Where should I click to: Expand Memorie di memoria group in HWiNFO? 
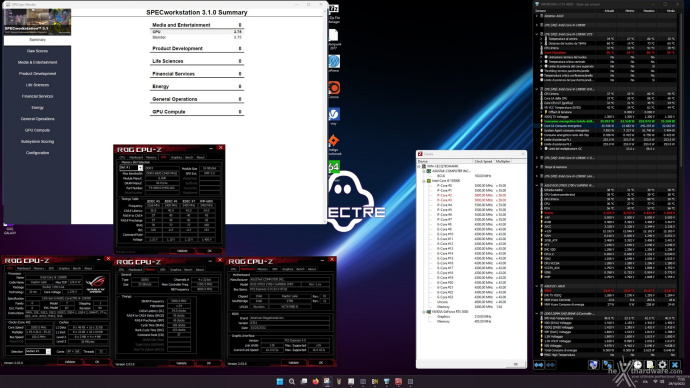coord(537,167)
